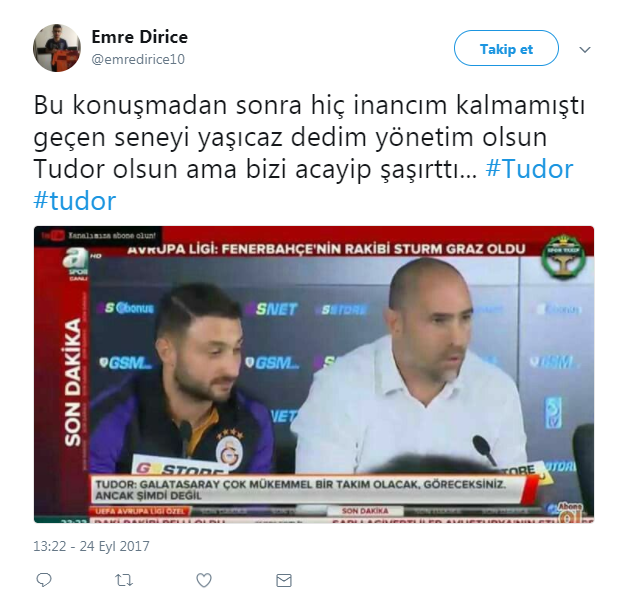
Task: Click the YouTube subscribe badge in the image
Action: tap(99, 235)
